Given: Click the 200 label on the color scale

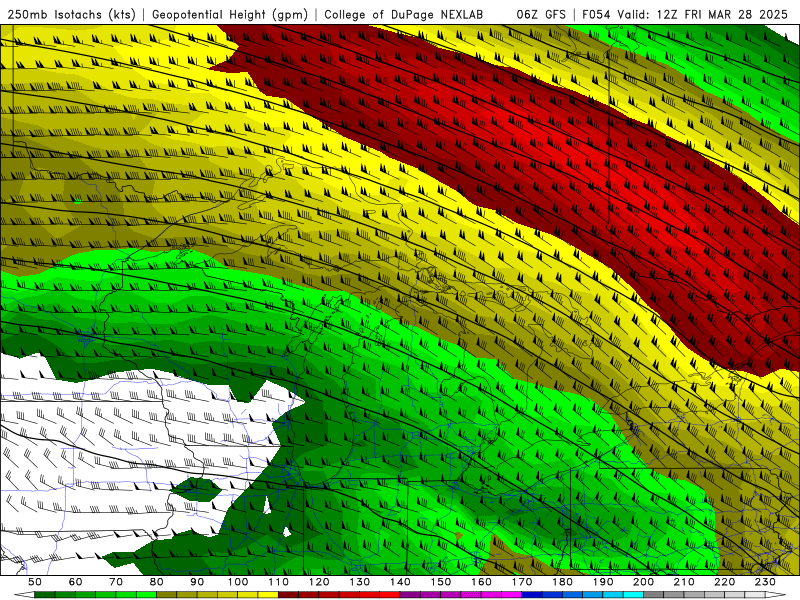Looking at the screenshot, I should tap(643, 582).
